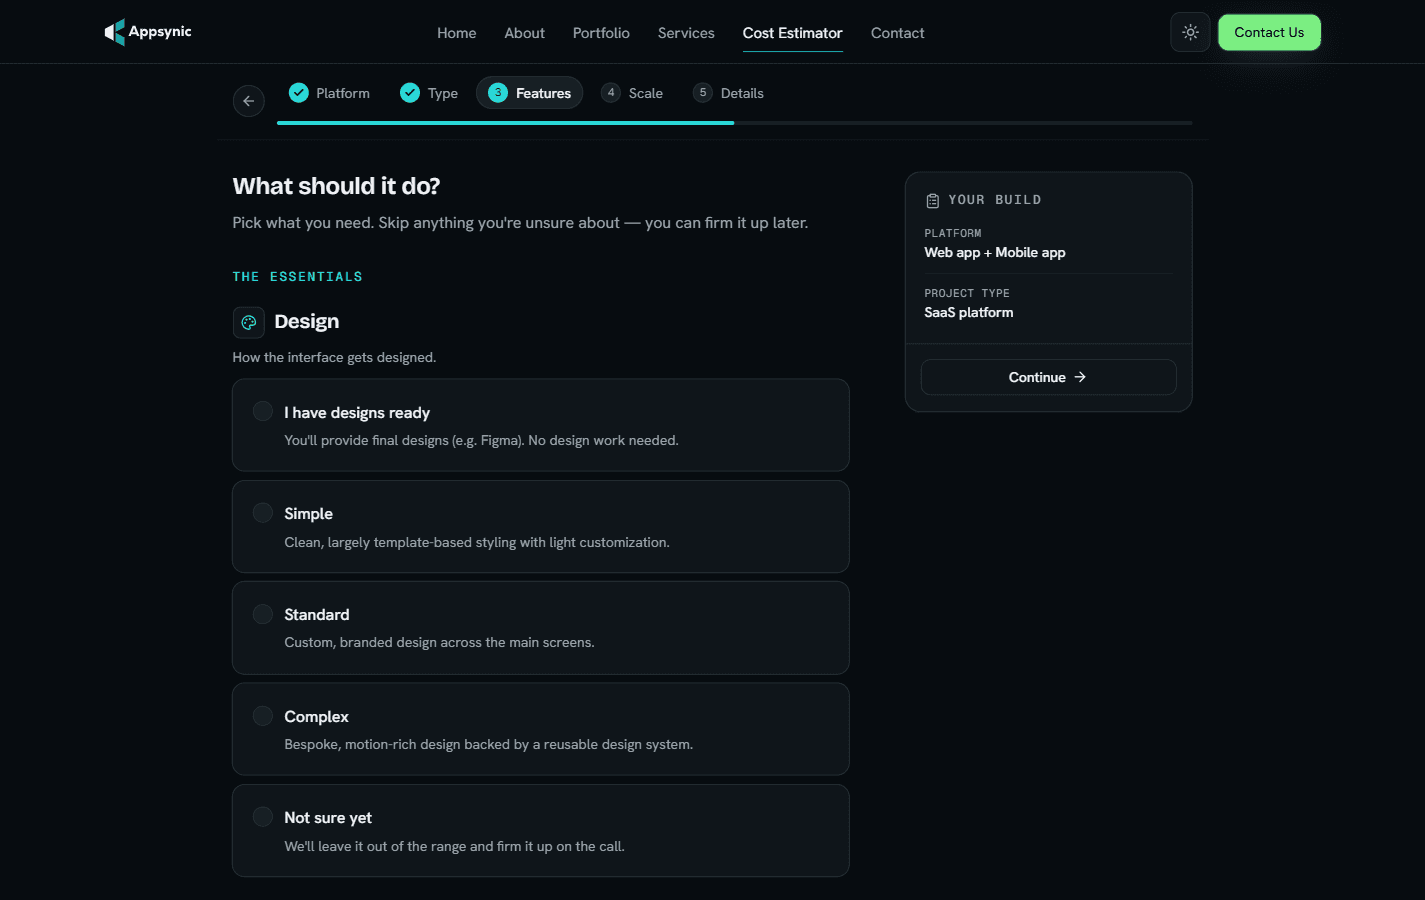The image size is (1425, 900).
Task: Select the 'Not sure yet' radio
Action: pyautogui.click(x=263, y=817)
